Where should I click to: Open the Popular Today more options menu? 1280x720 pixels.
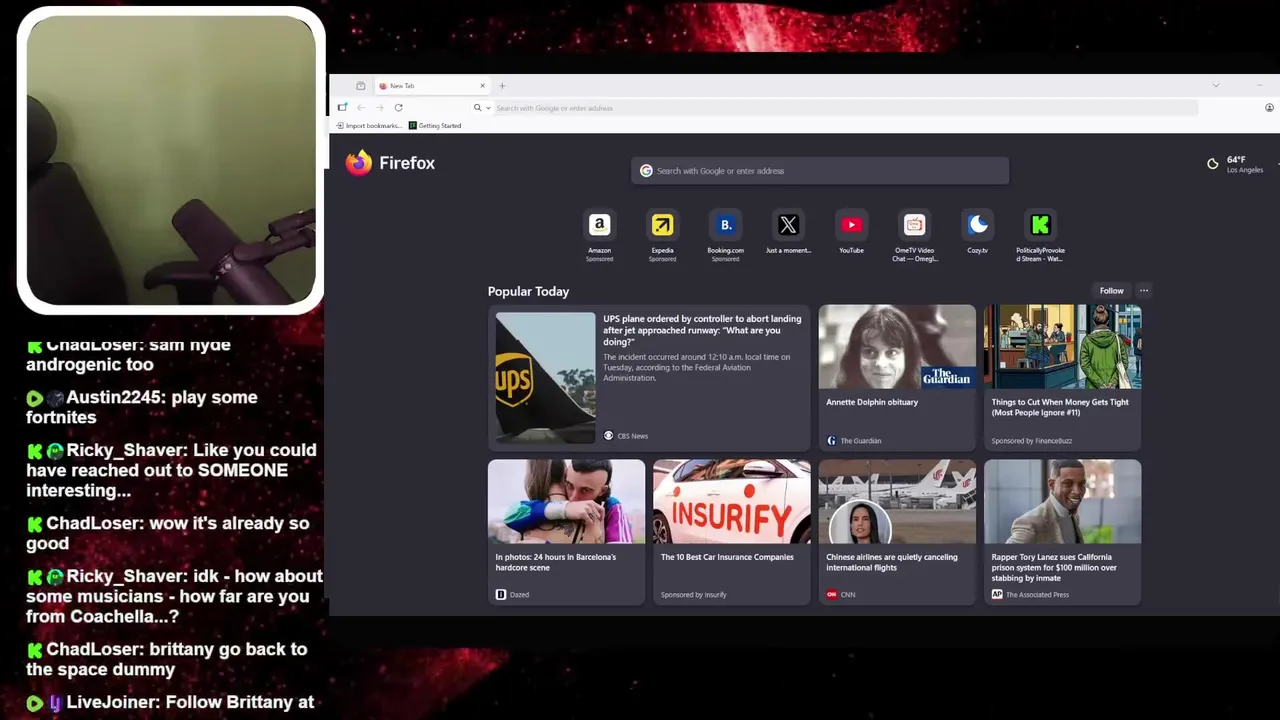[1144, 291]
